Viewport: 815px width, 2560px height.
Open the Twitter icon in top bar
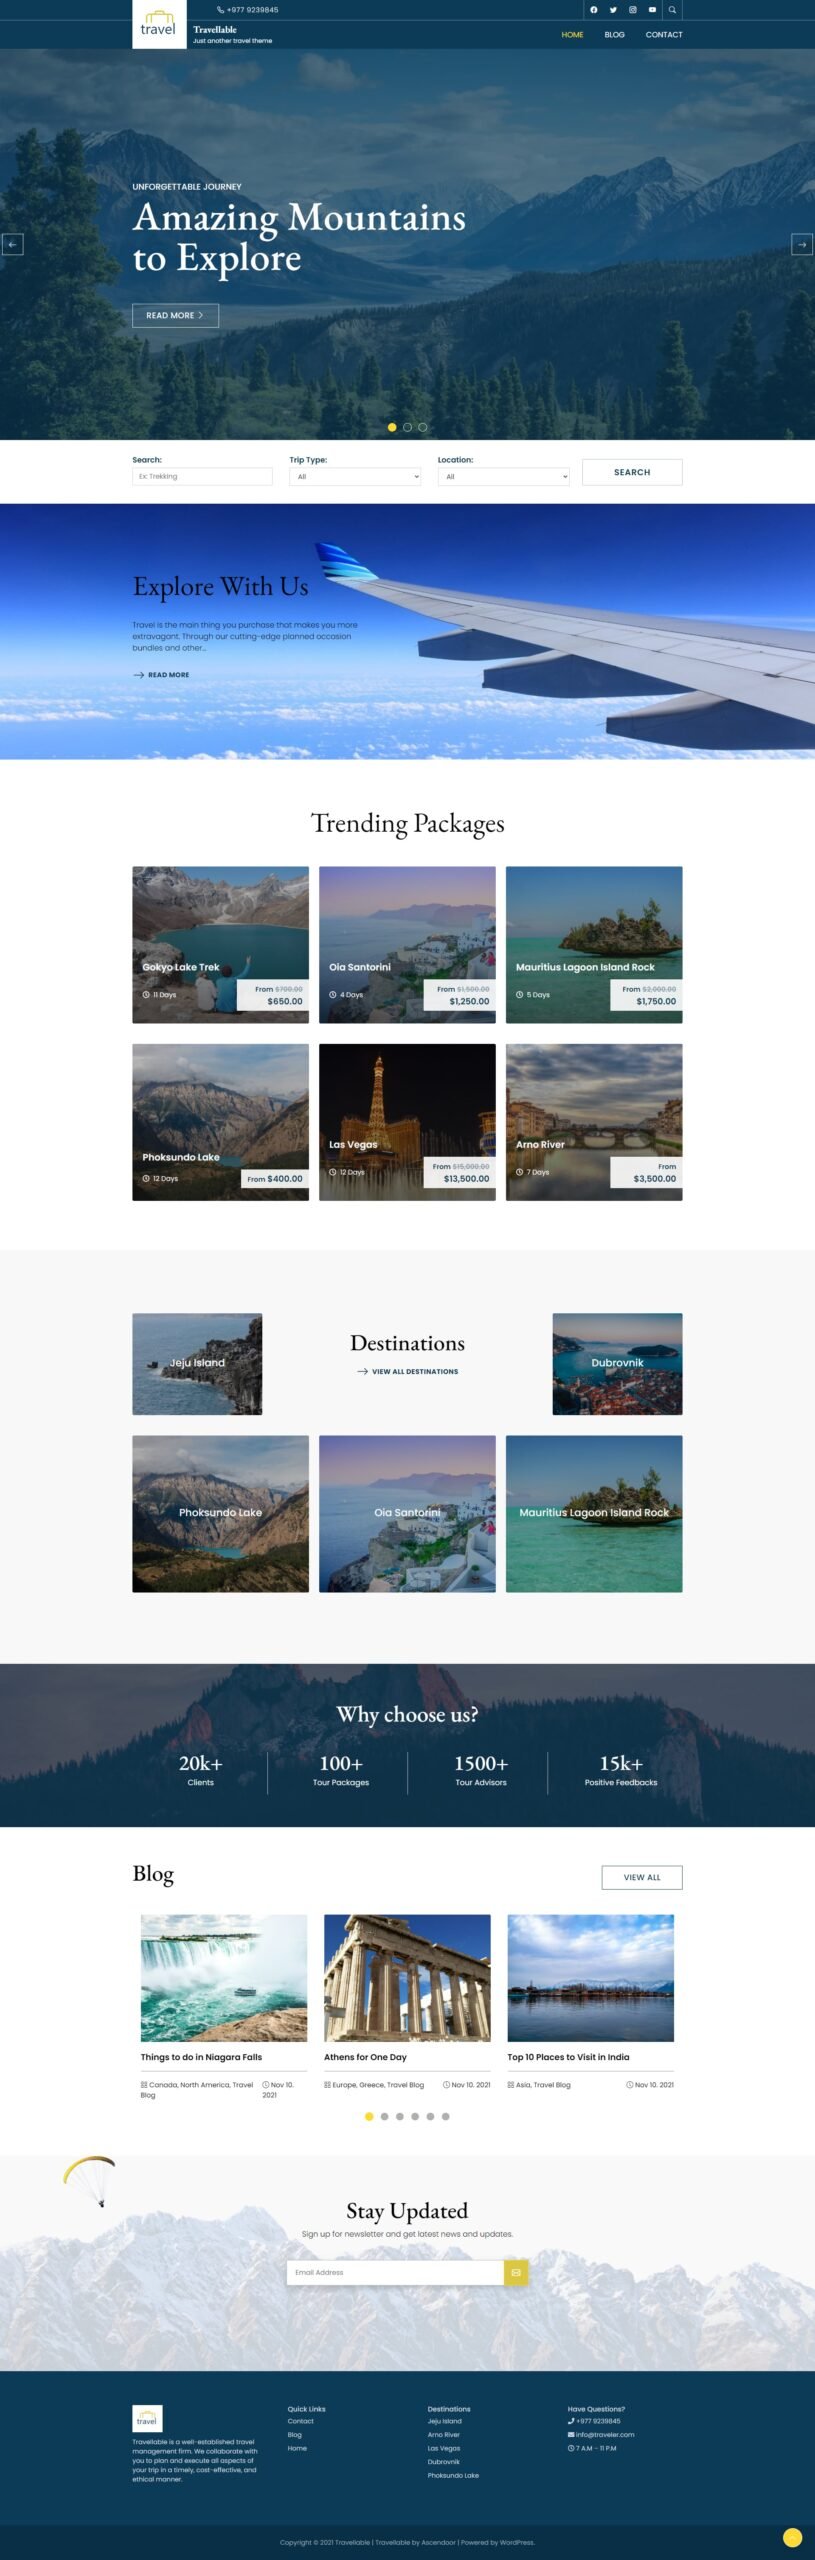613,10
